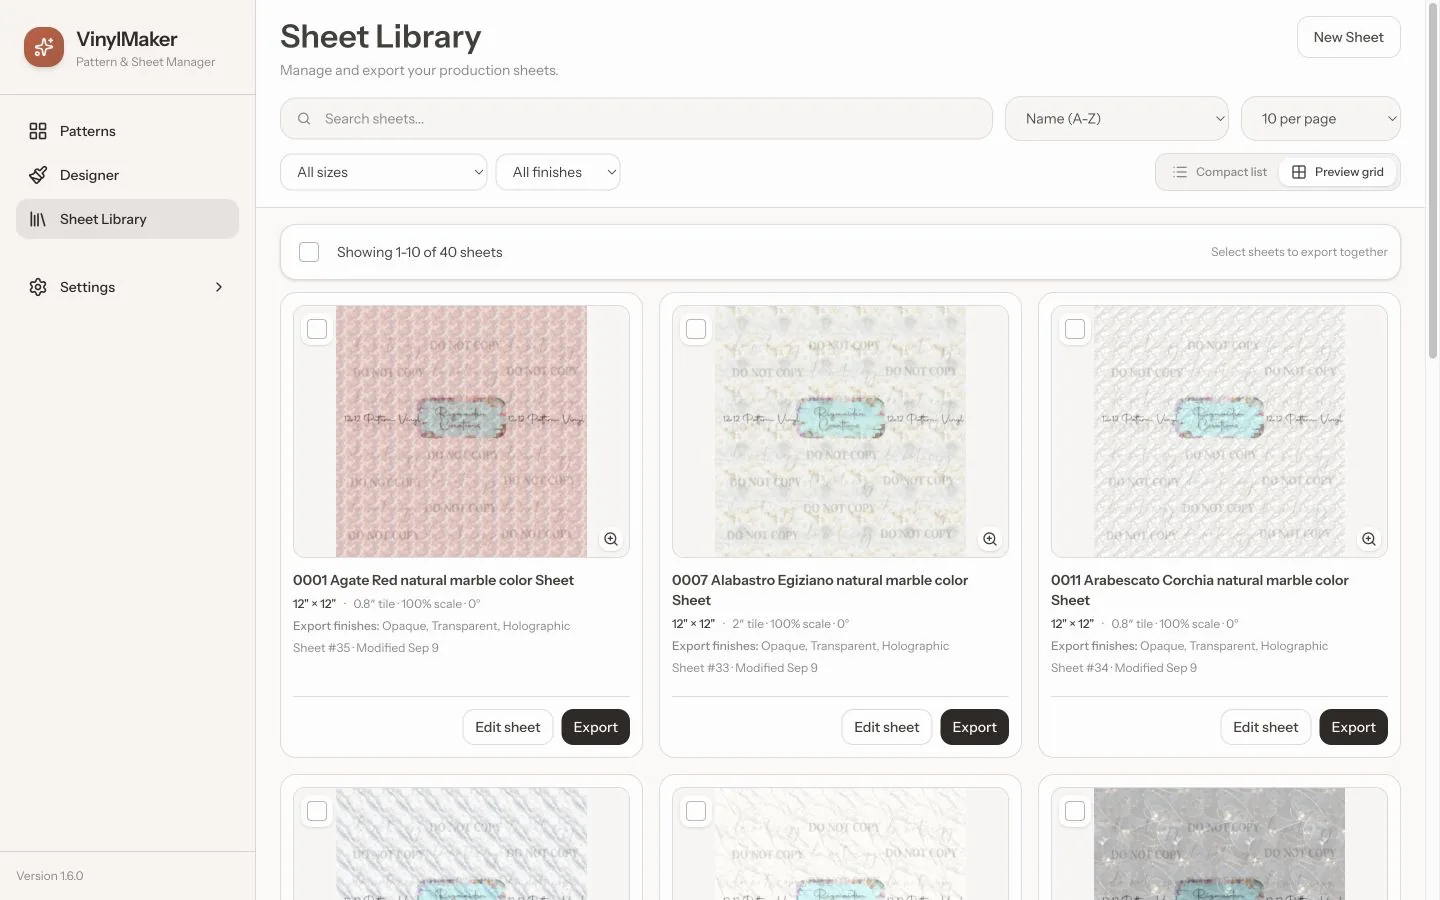Image resolution: width=1440 pixels, height=900 pixels.
Task: Click the Patterns grid icon in sidebar
Action: click(x=38, y=131)
